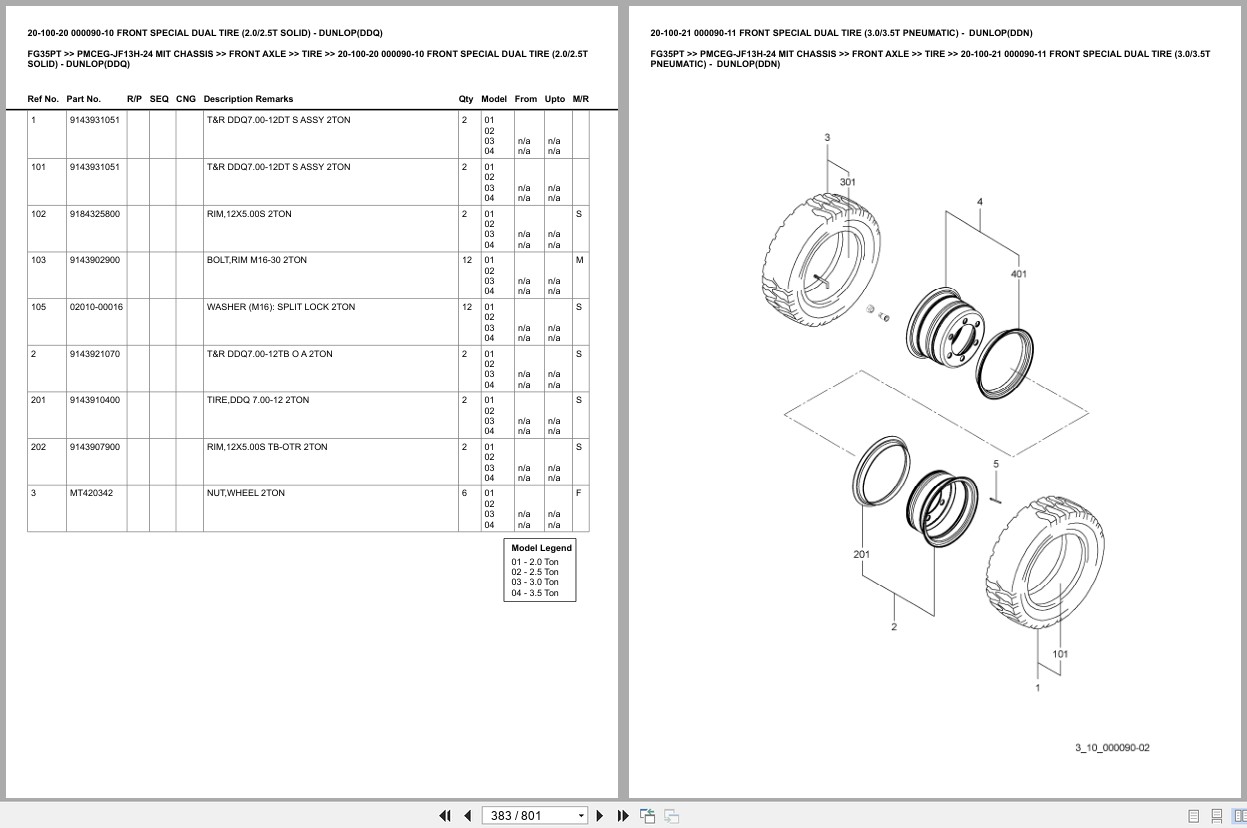The height and width of the screenshot is (828, 1247).
Task: Select description RIM,12X5.00S 2TON
Action: click(249, 214)
